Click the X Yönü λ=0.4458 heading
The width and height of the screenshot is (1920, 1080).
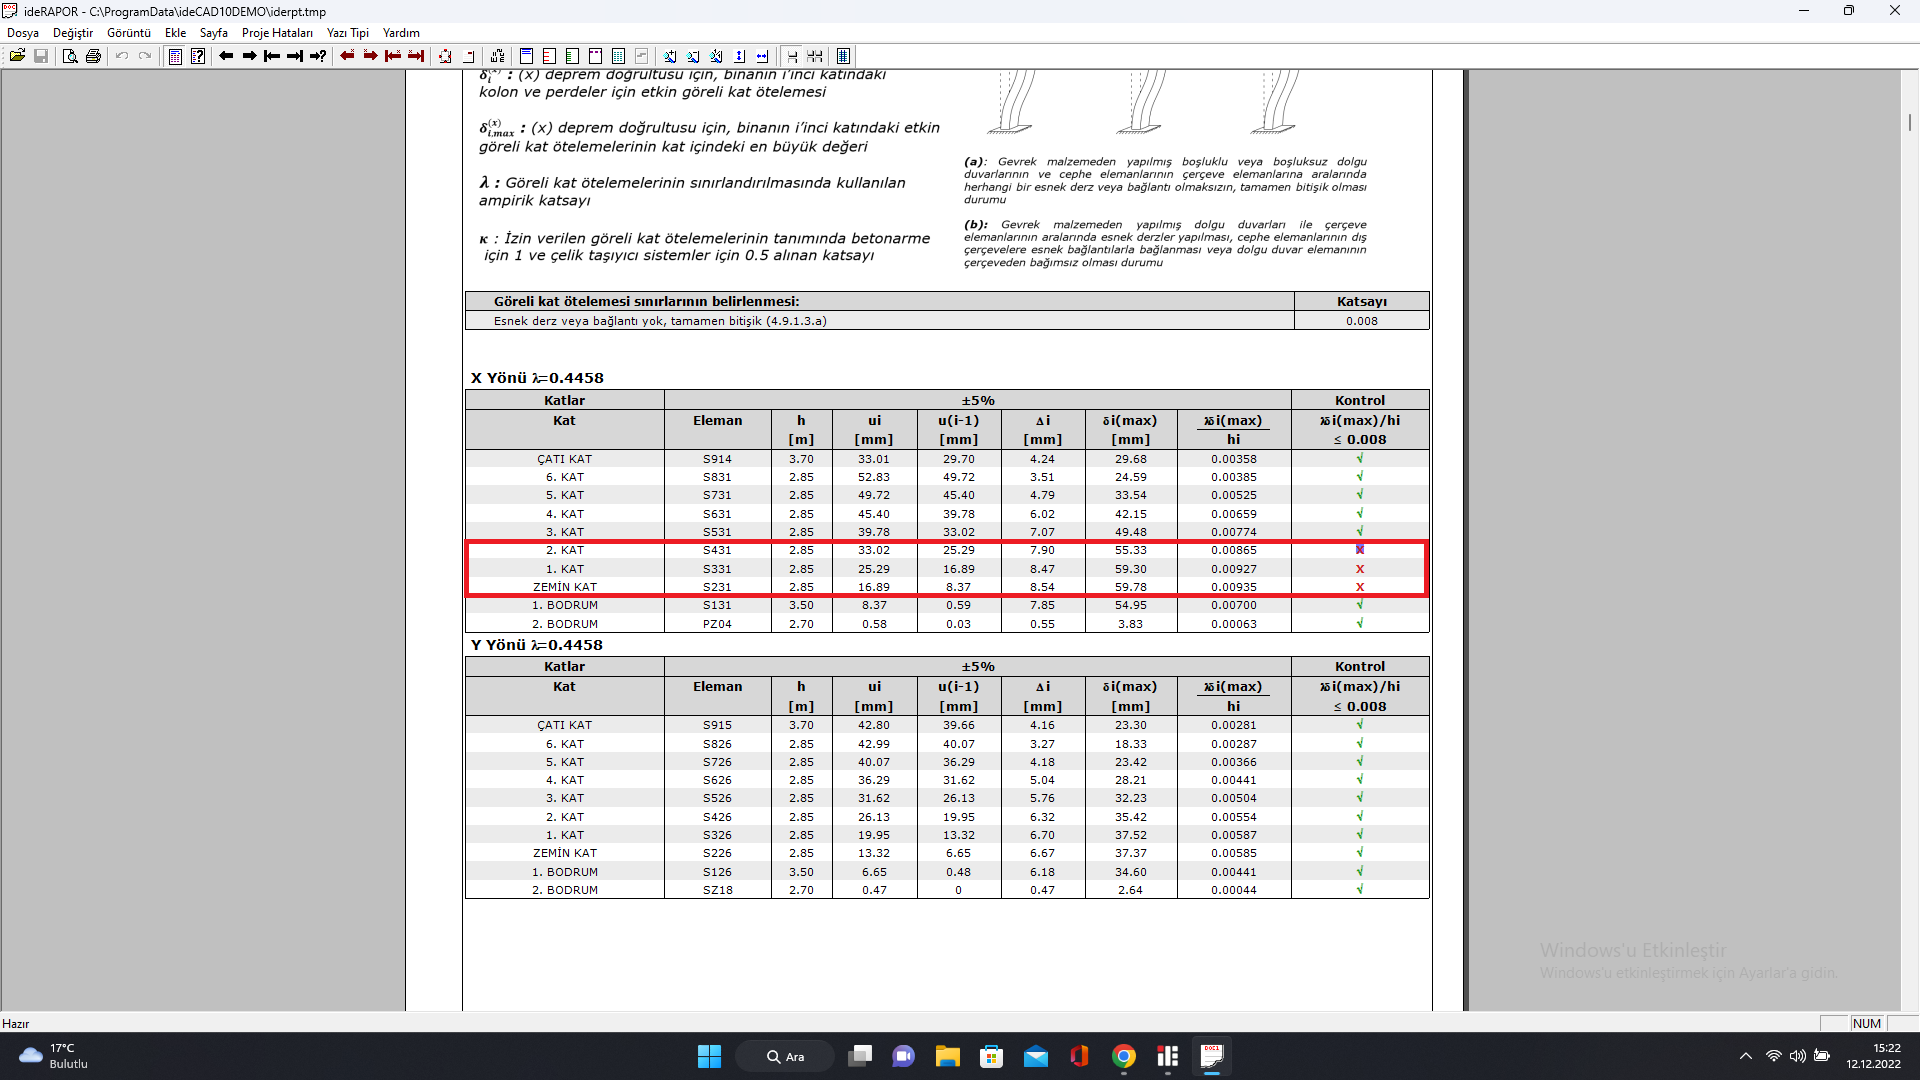point(537,378)
